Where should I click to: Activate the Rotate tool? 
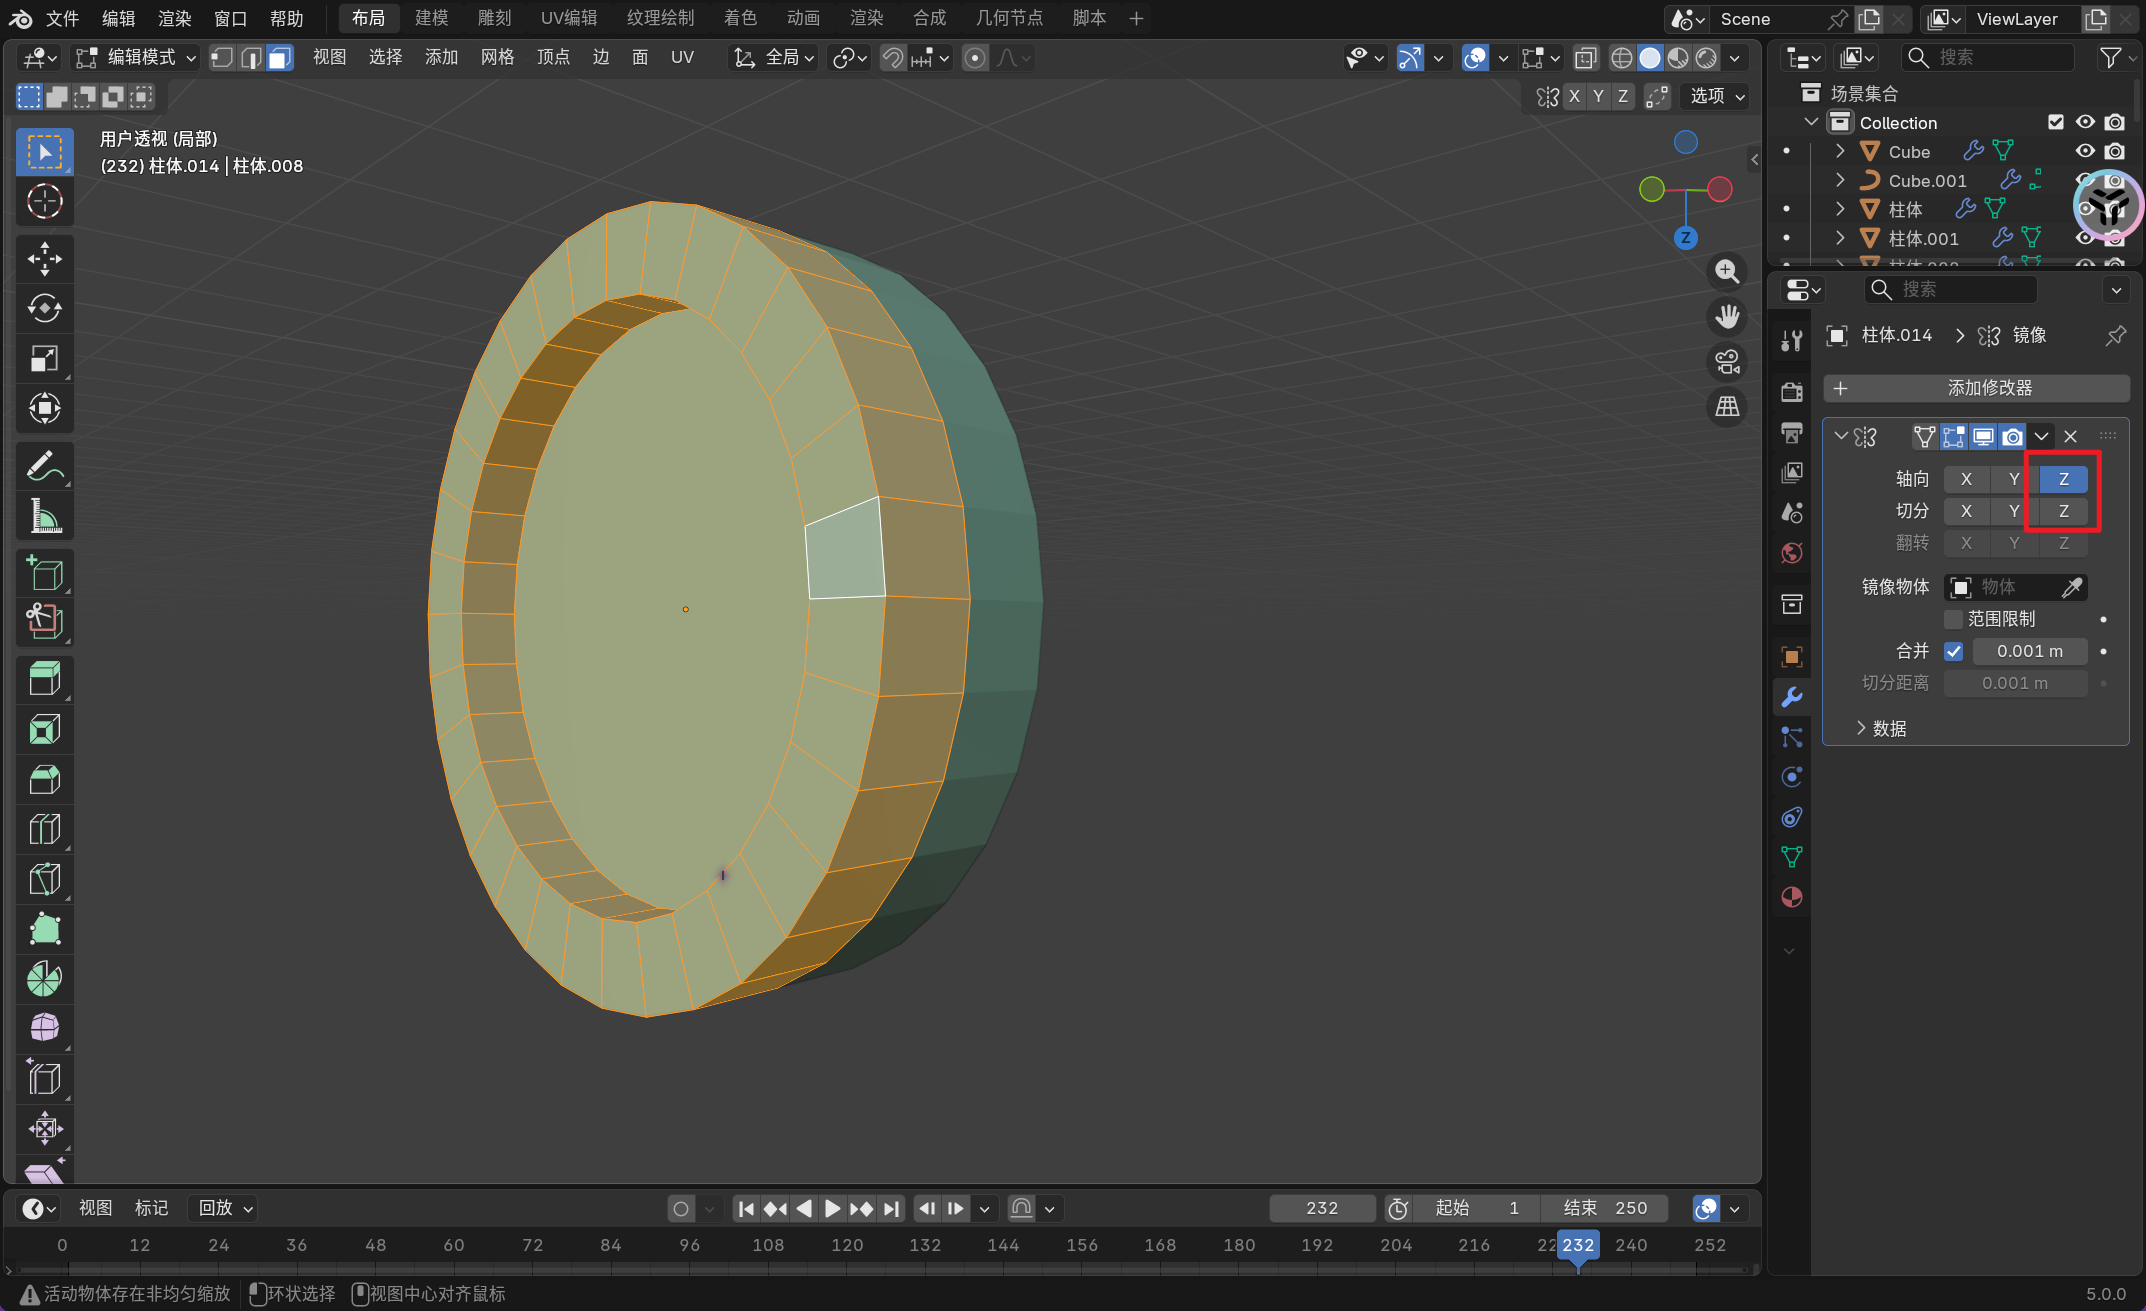click(44, 309)
